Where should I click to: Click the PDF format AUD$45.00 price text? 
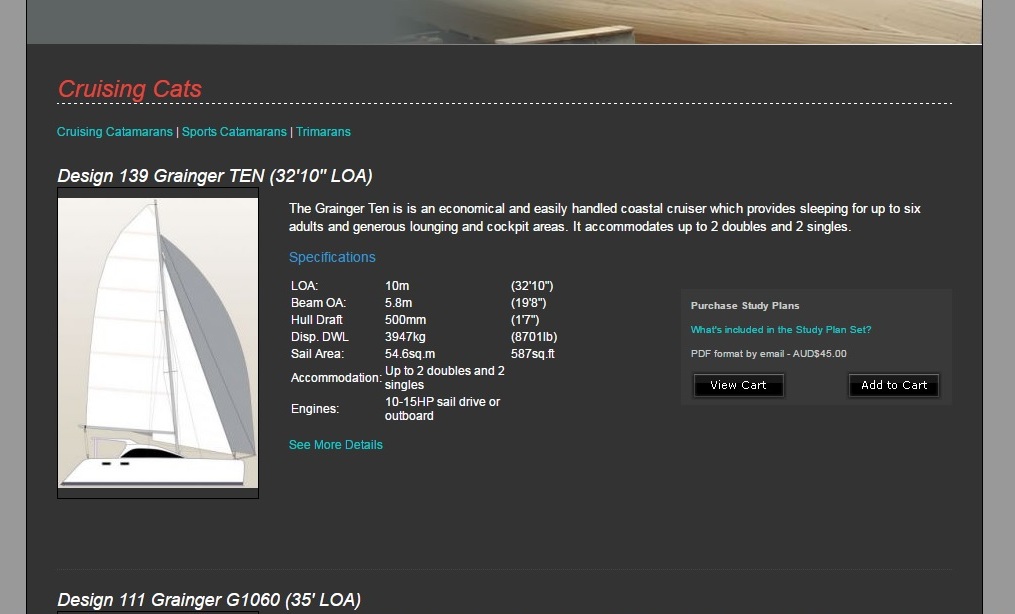click(x=768, y=353)
